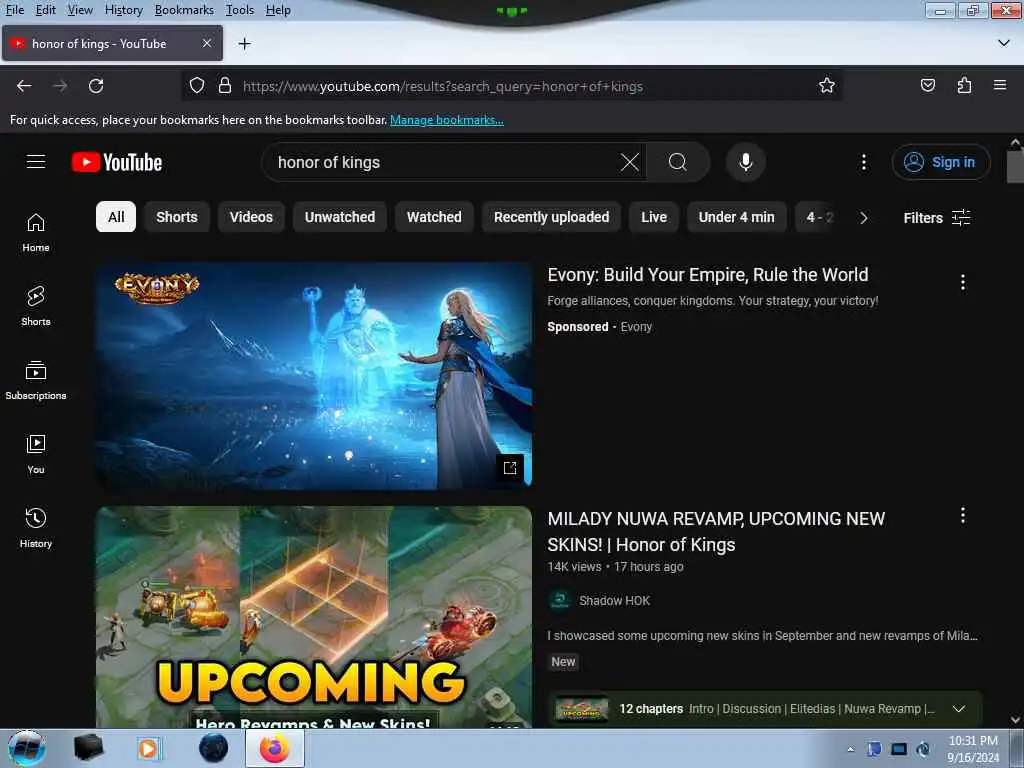Play the UPCOMING Hero Revamps thumbnail
The image size is (1024, 768).
click(x=314, y=617)
